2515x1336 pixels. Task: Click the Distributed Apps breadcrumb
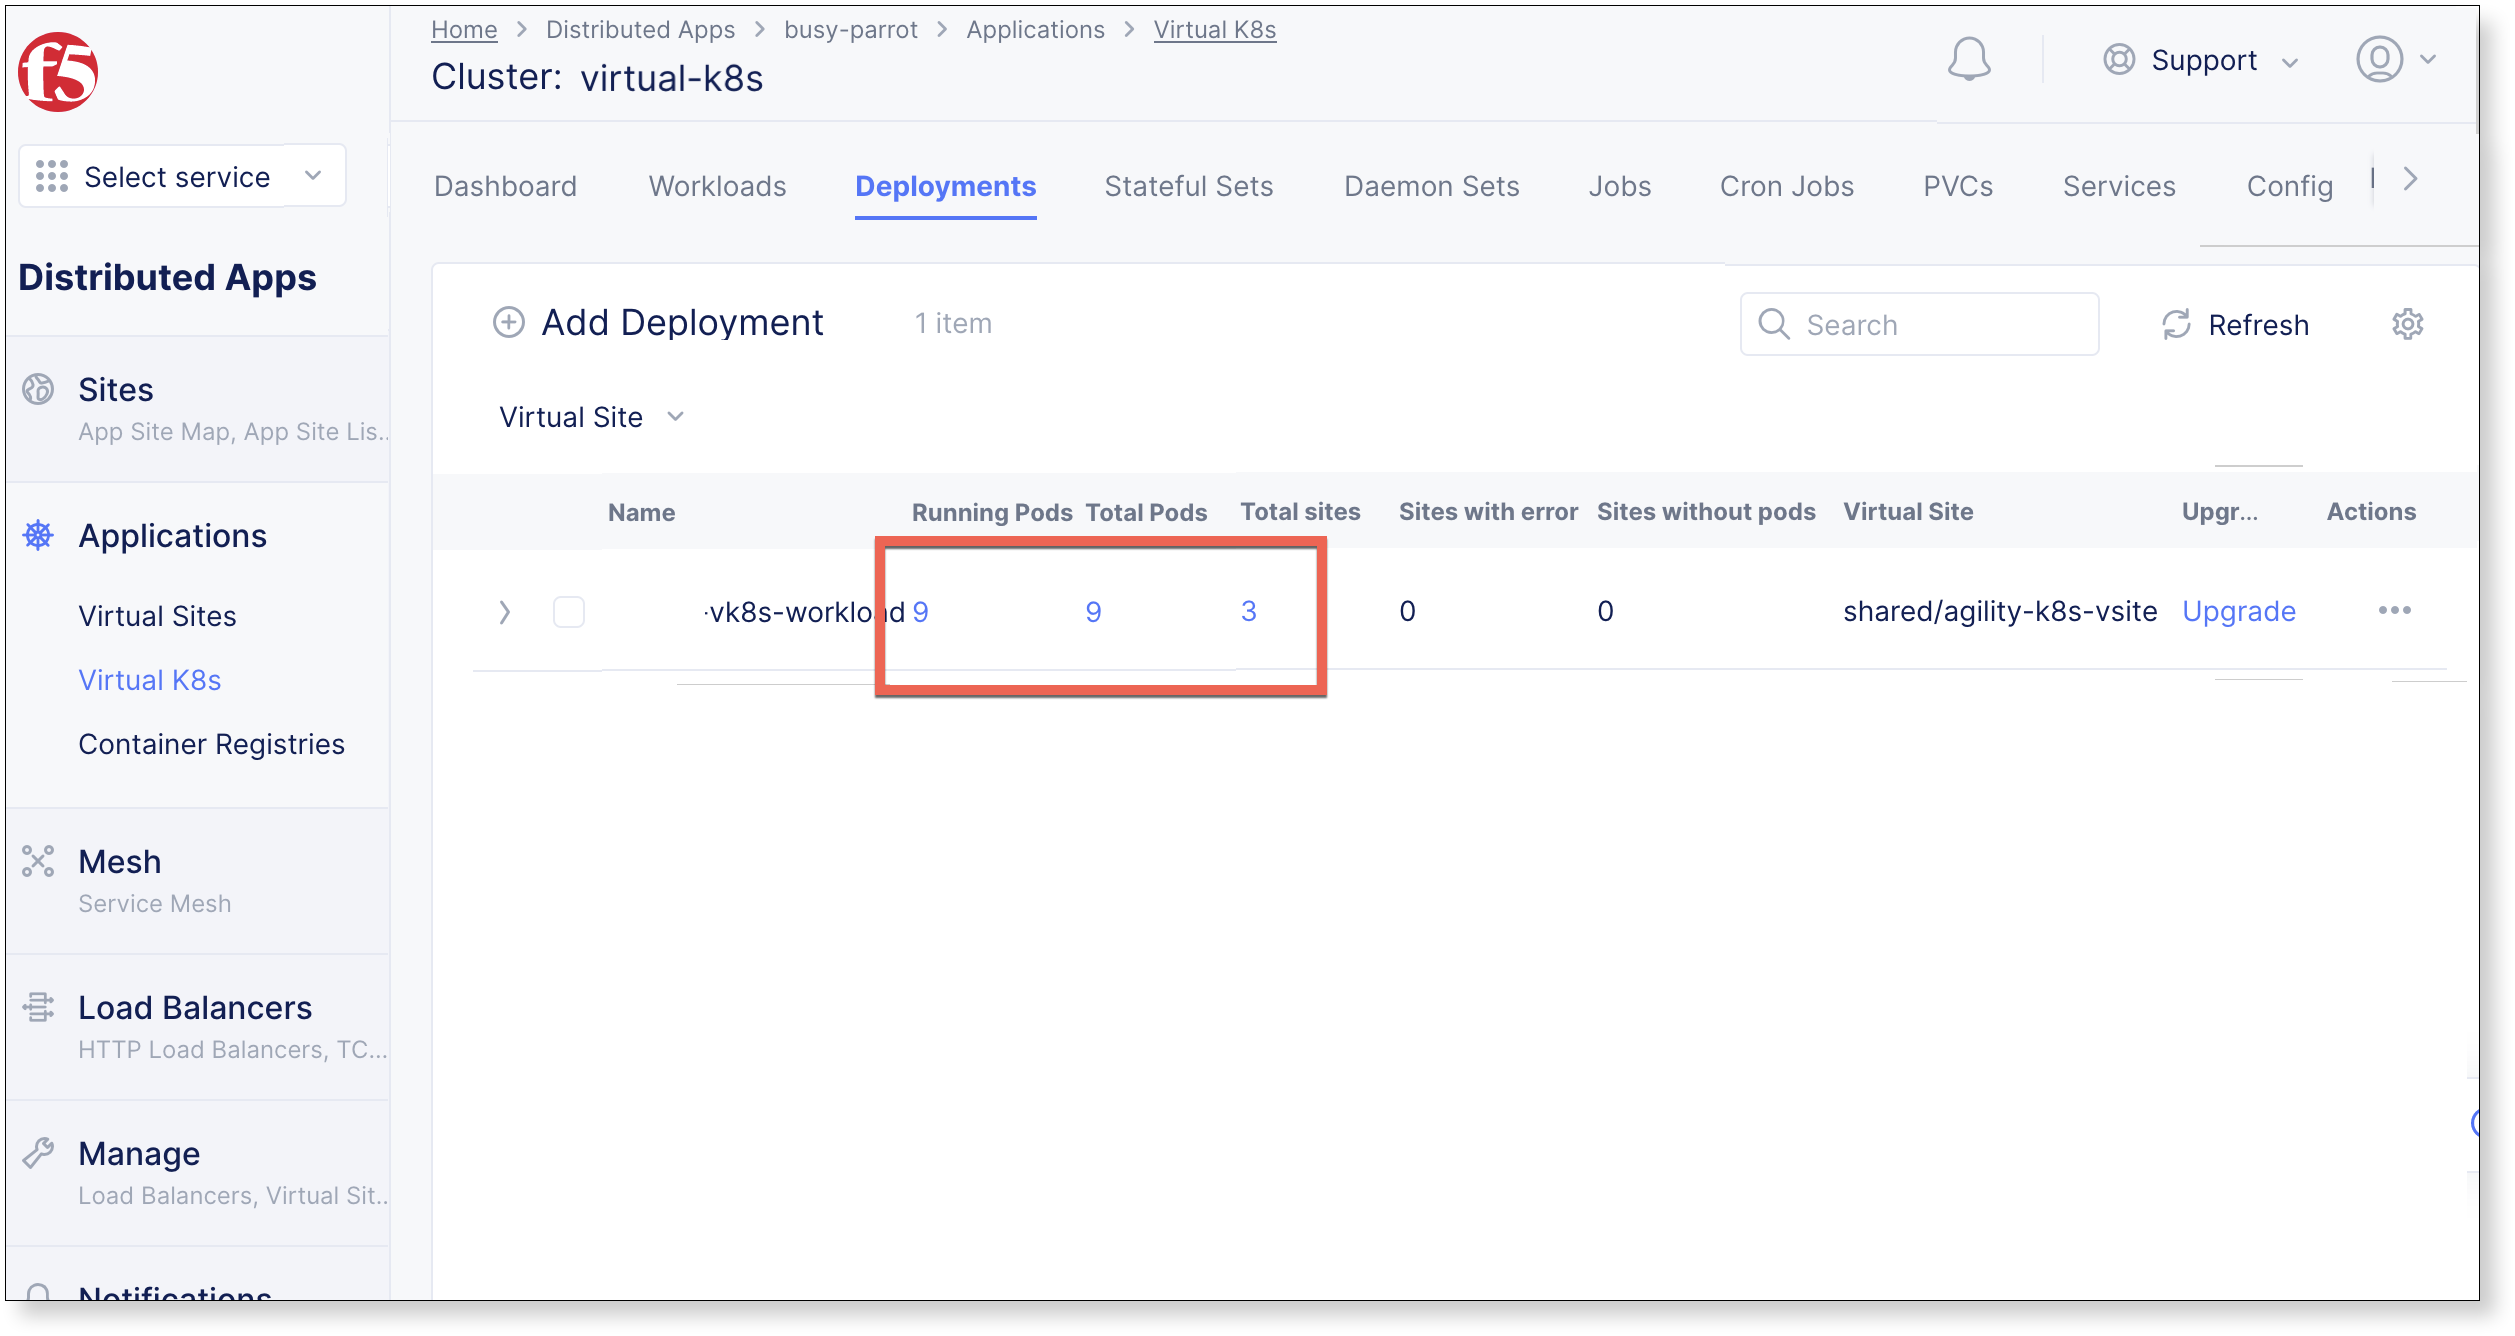640,30
